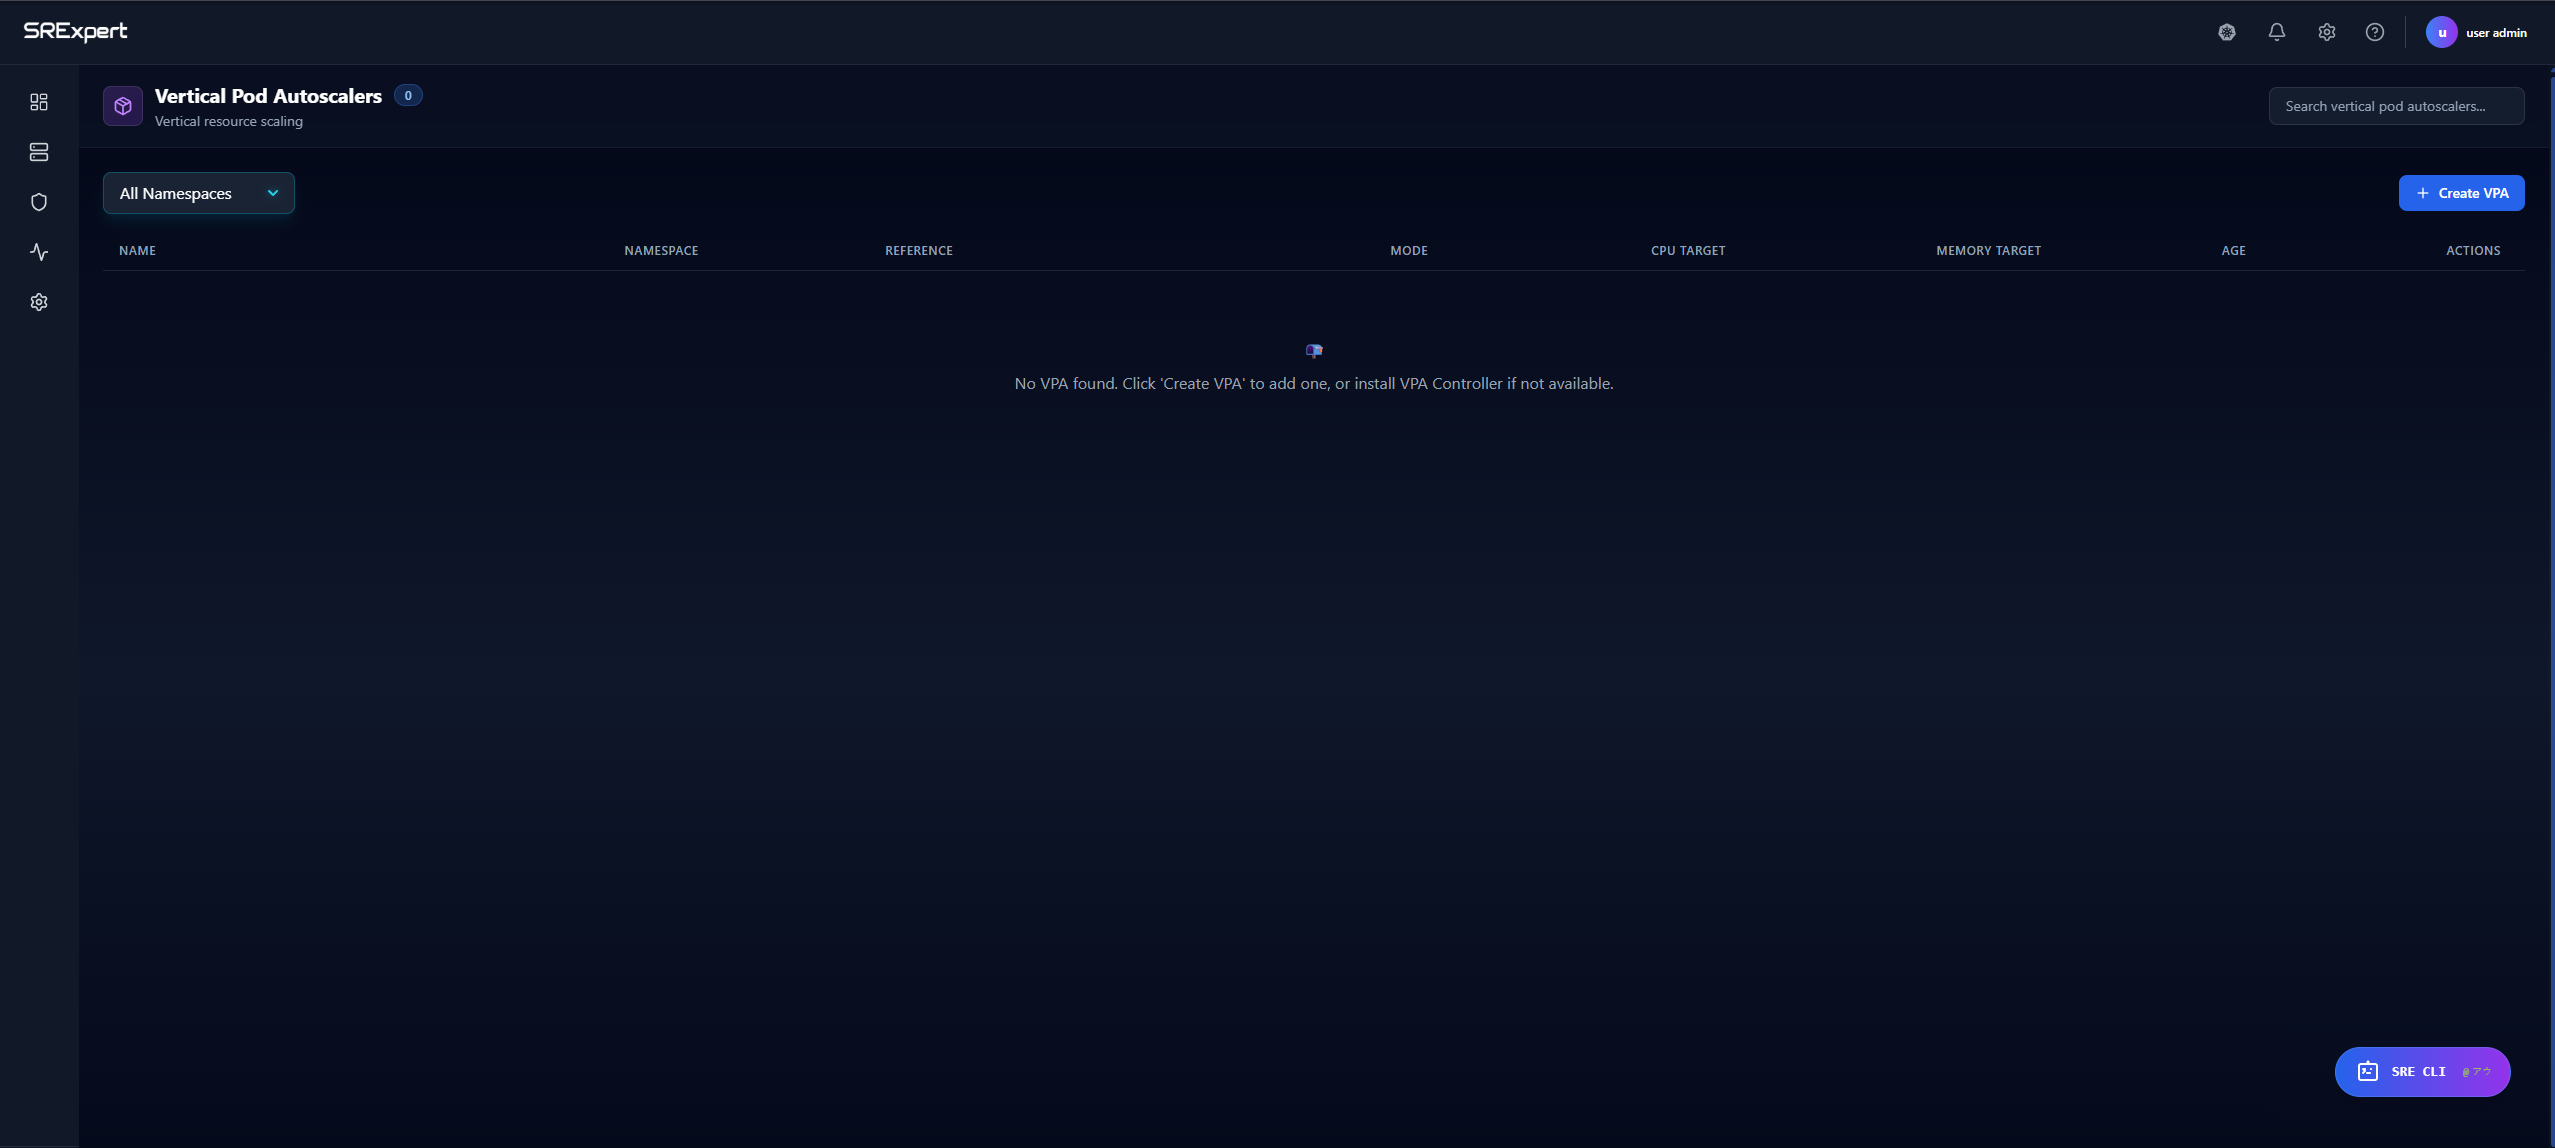Image resolution: width=2555 pixels, height=1148 pixels.
Task: Expand the All Namespaces dropdown
Action: [x=199, y=193]
